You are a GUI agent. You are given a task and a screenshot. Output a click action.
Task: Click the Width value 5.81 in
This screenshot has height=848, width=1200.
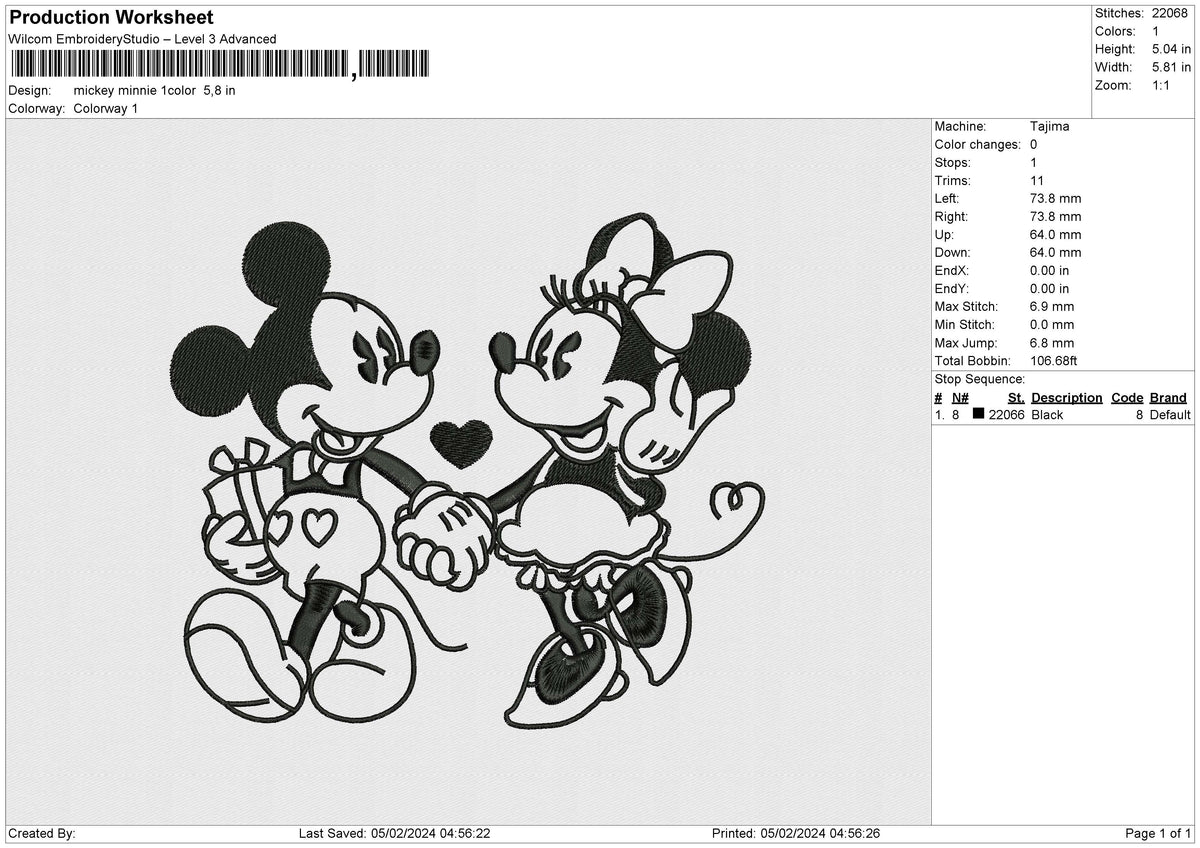point(1172,67)
